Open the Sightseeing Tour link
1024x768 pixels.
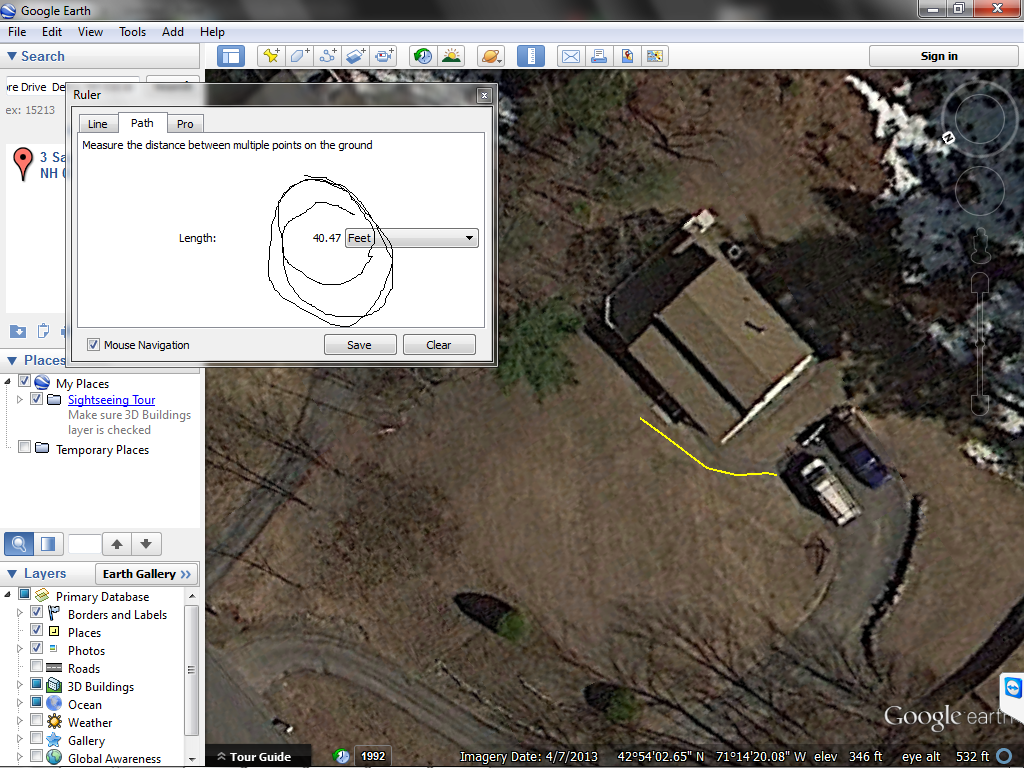point(112,400)
